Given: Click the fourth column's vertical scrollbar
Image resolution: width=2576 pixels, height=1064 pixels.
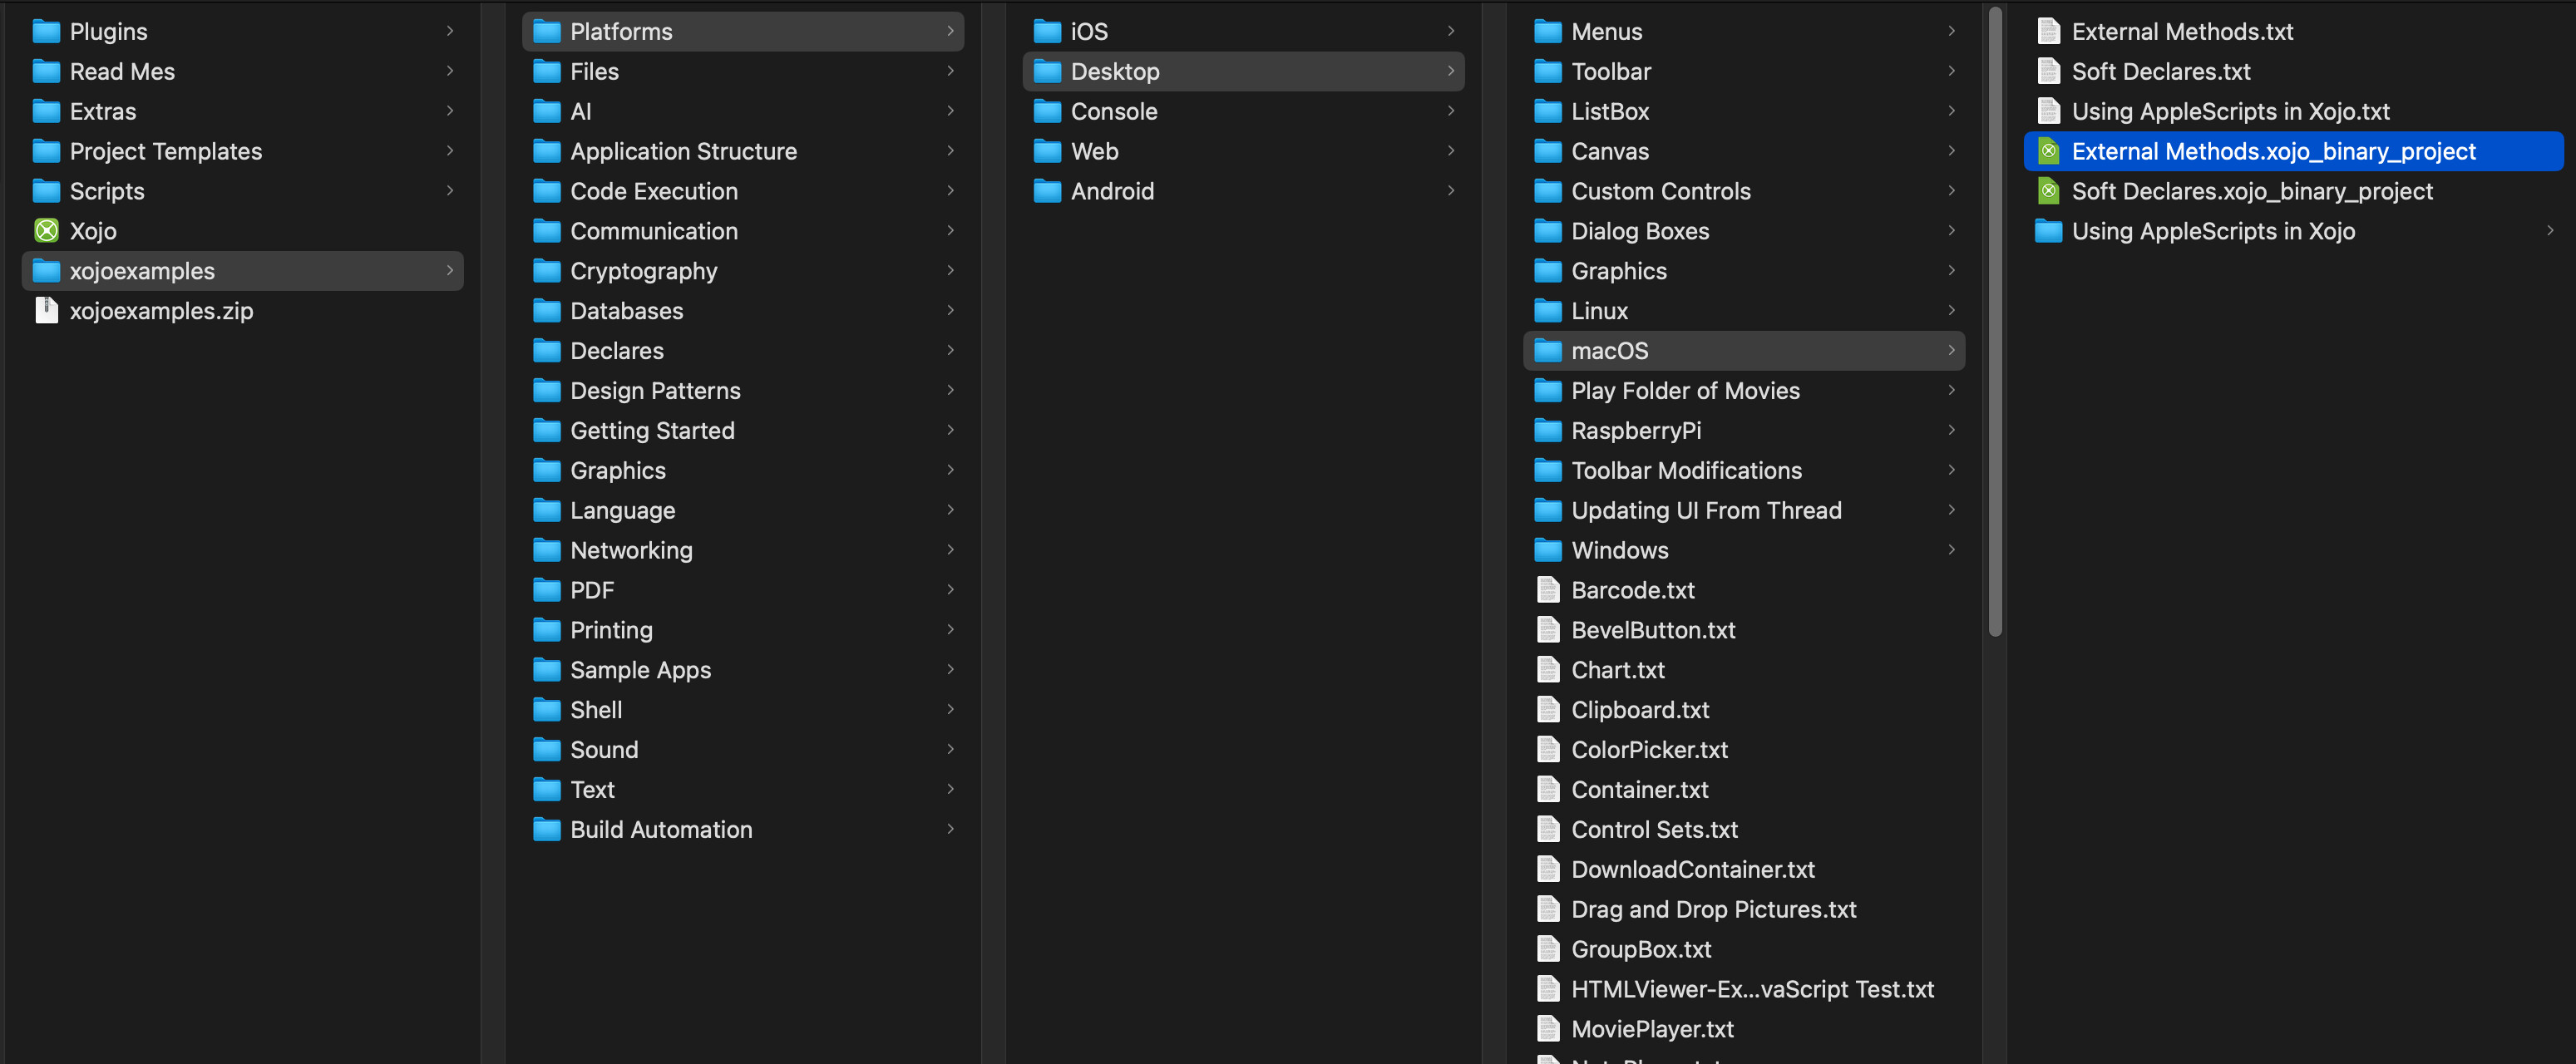Looking at the screenshot, I should point(1995,320).
